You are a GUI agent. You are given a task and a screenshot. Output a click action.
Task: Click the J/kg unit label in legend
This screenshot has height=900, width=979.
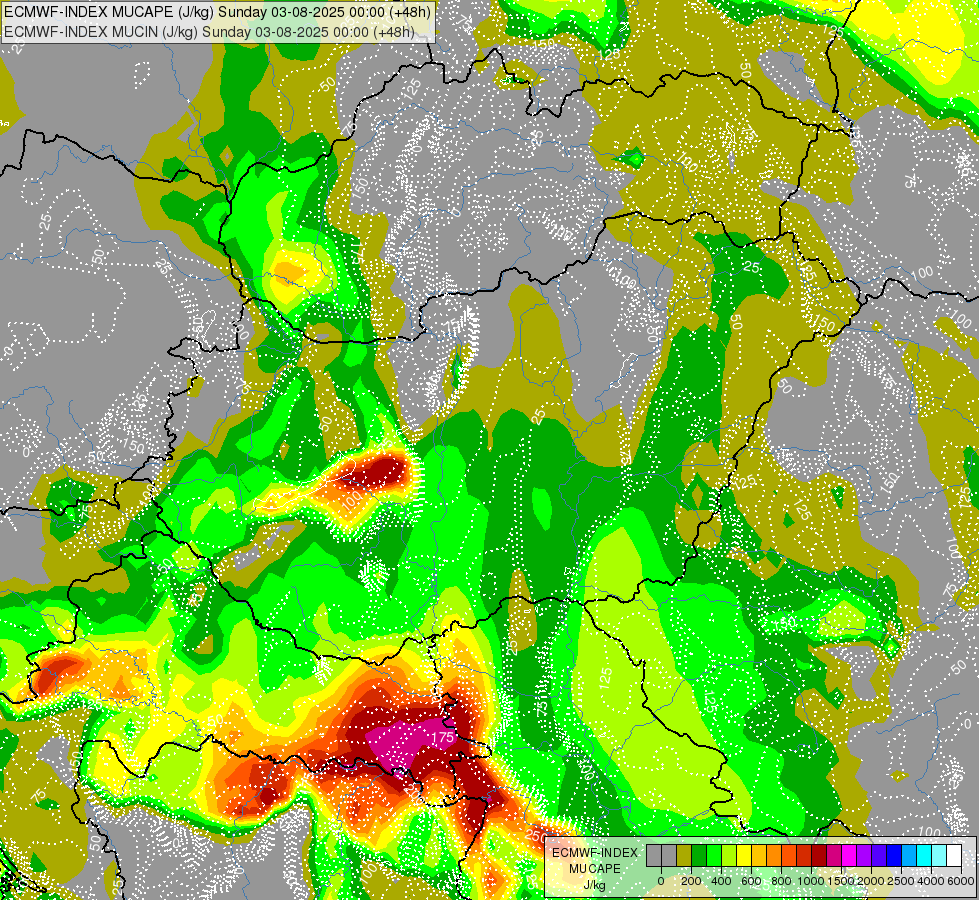pos(595,886)
